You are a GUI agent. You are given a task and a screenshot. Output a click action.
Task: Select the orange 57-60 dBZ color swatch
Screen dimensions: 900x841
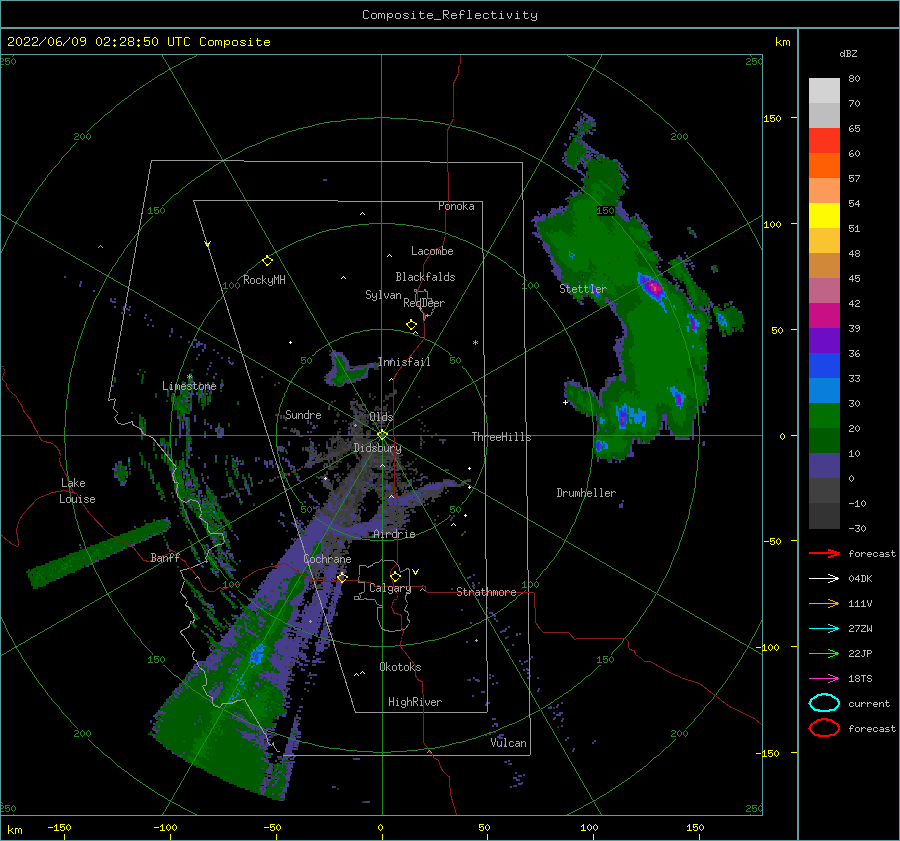coord(824,165)
